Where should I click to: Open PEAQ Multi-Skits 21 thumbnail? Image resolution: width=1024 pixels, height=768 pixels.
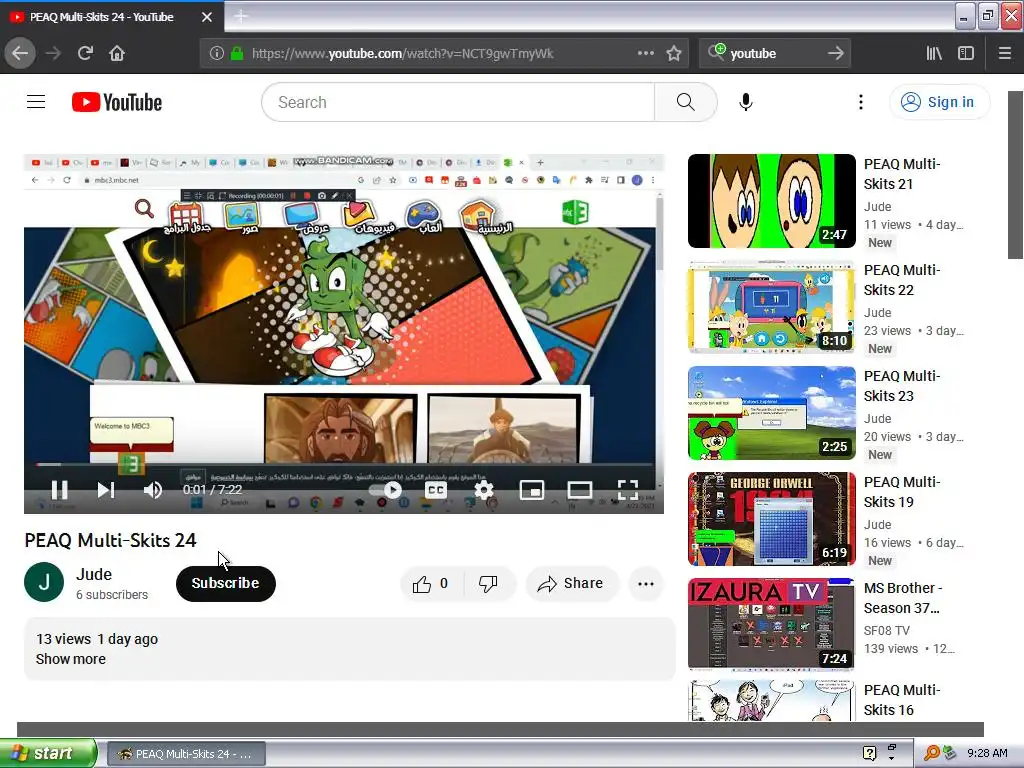coord(771,201)
